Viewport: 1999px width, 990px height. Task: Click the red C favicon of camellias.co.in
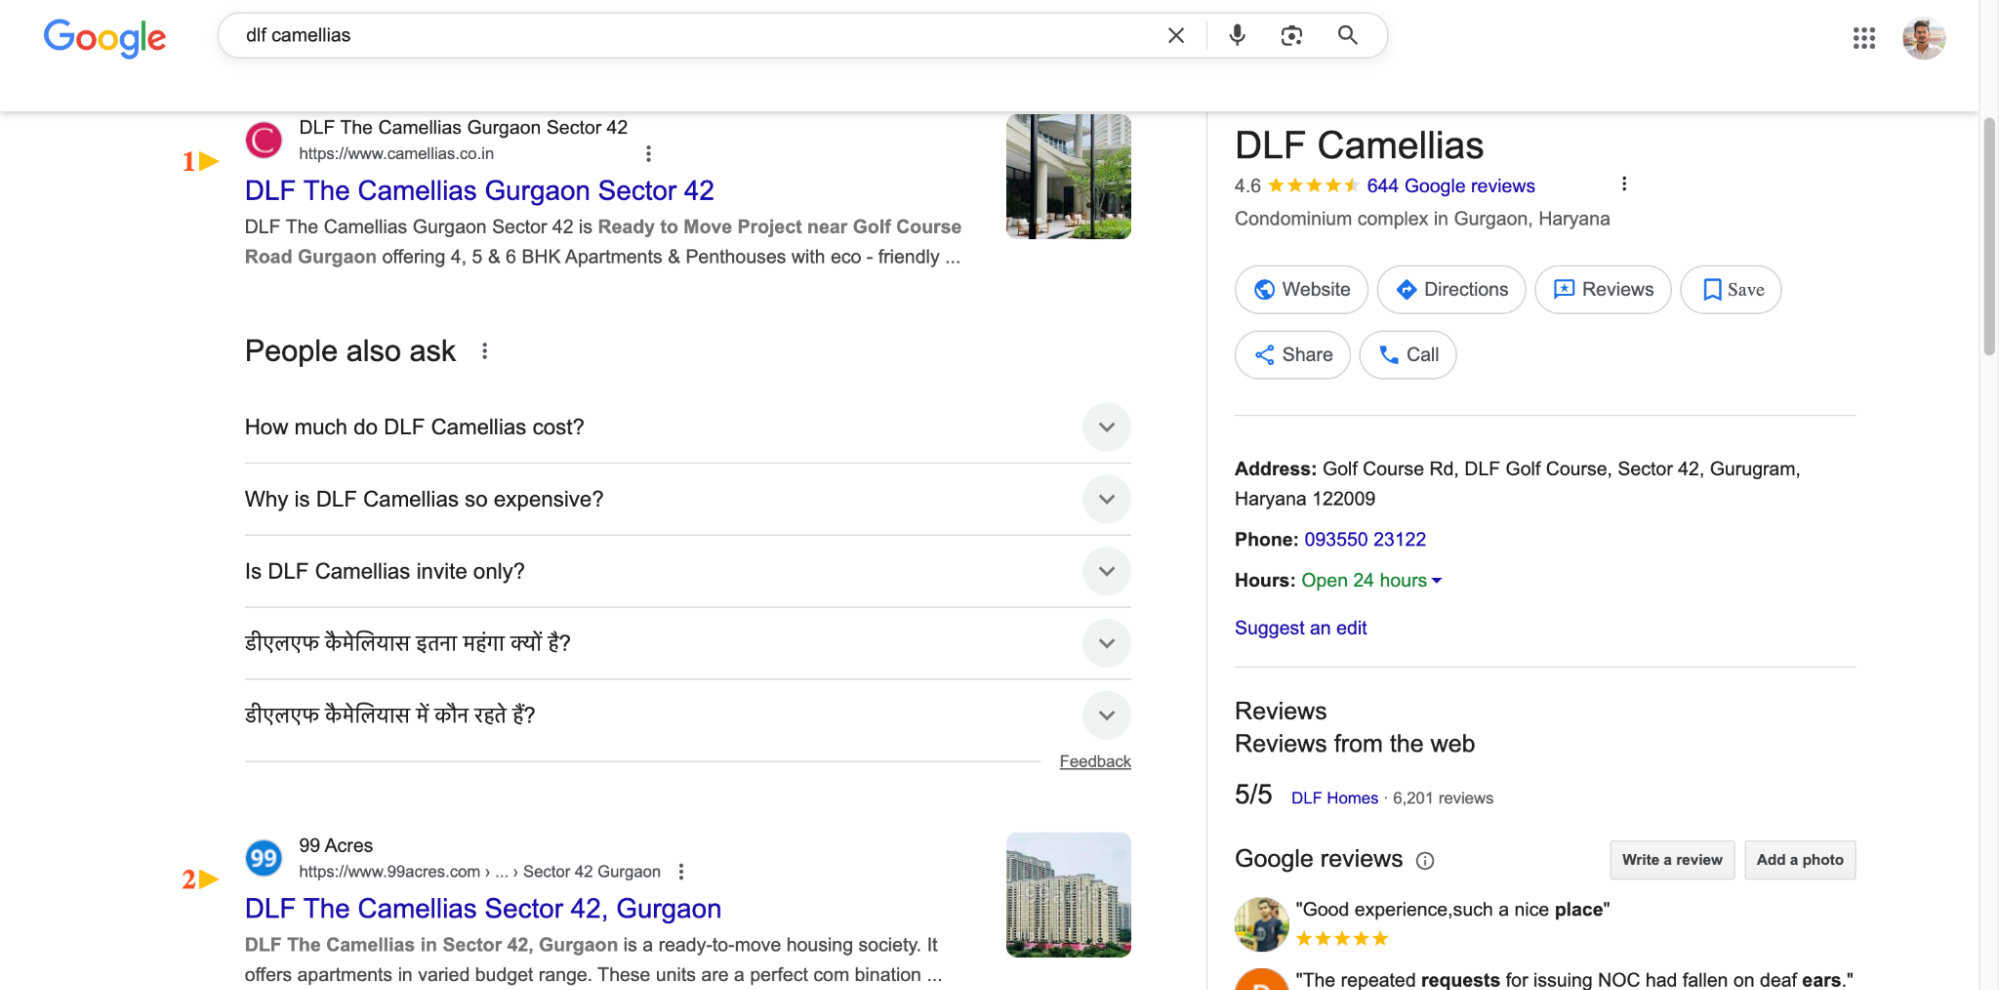(264, 140)
